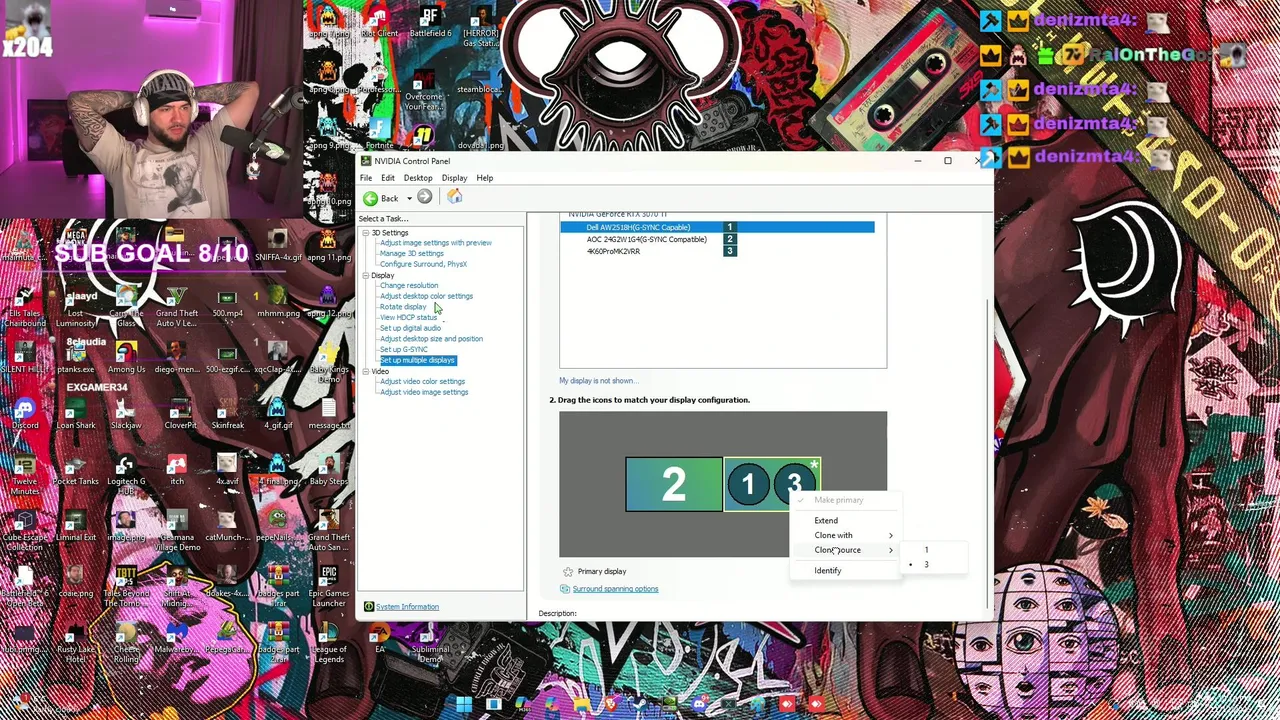Viewport: 1280px width, 720px height.
Task: Open Baby Steps desktop shortcut
Action: pos(329,469)
